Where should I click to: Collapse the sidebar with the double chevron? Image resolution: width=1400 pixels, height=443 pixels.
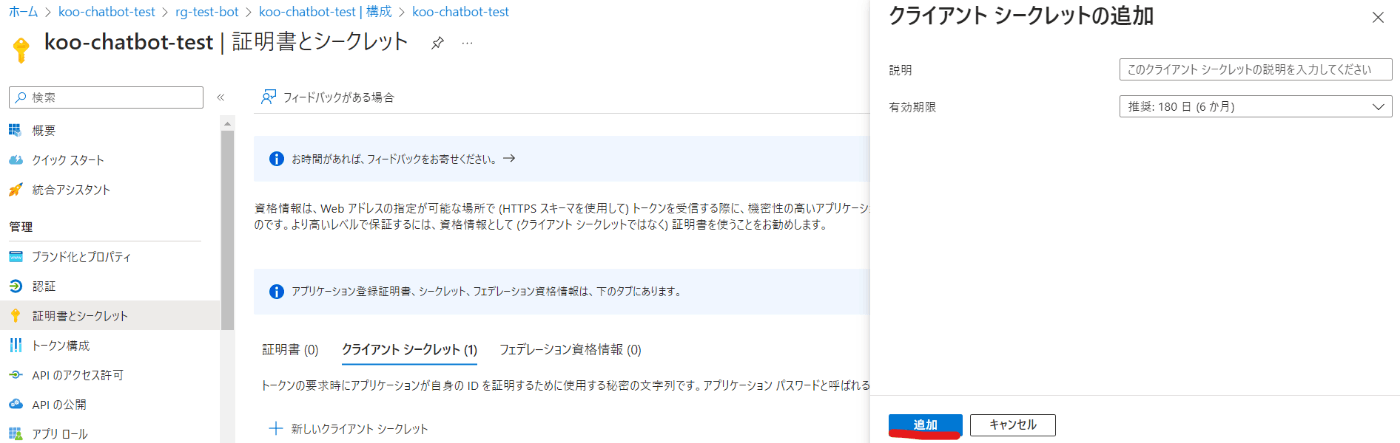(220, 97)
